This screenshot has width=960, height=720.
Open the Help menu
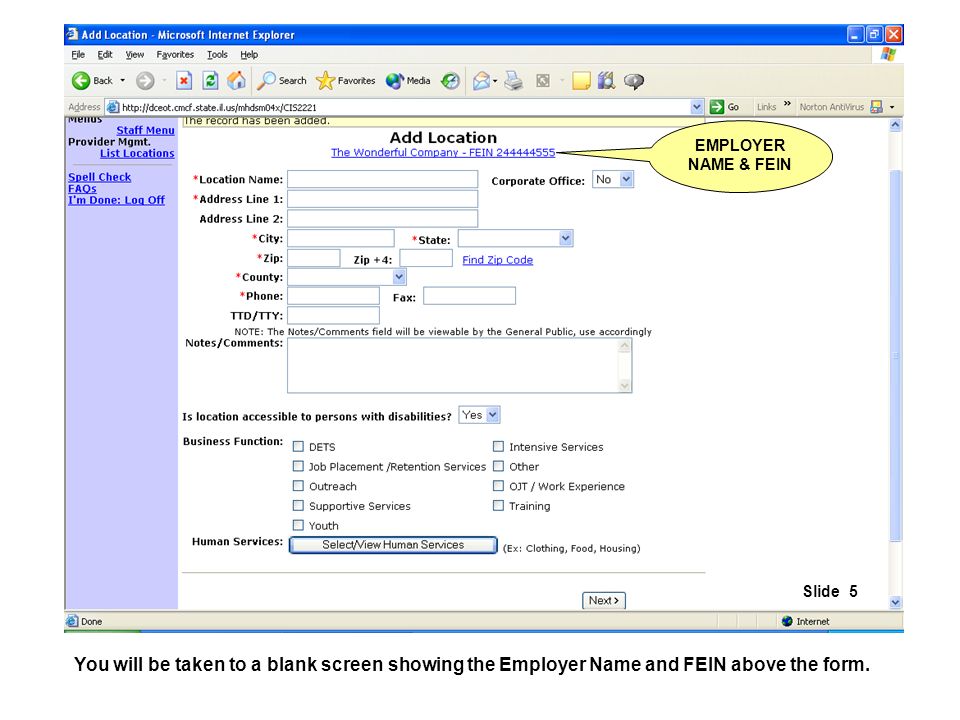point(249,54)
